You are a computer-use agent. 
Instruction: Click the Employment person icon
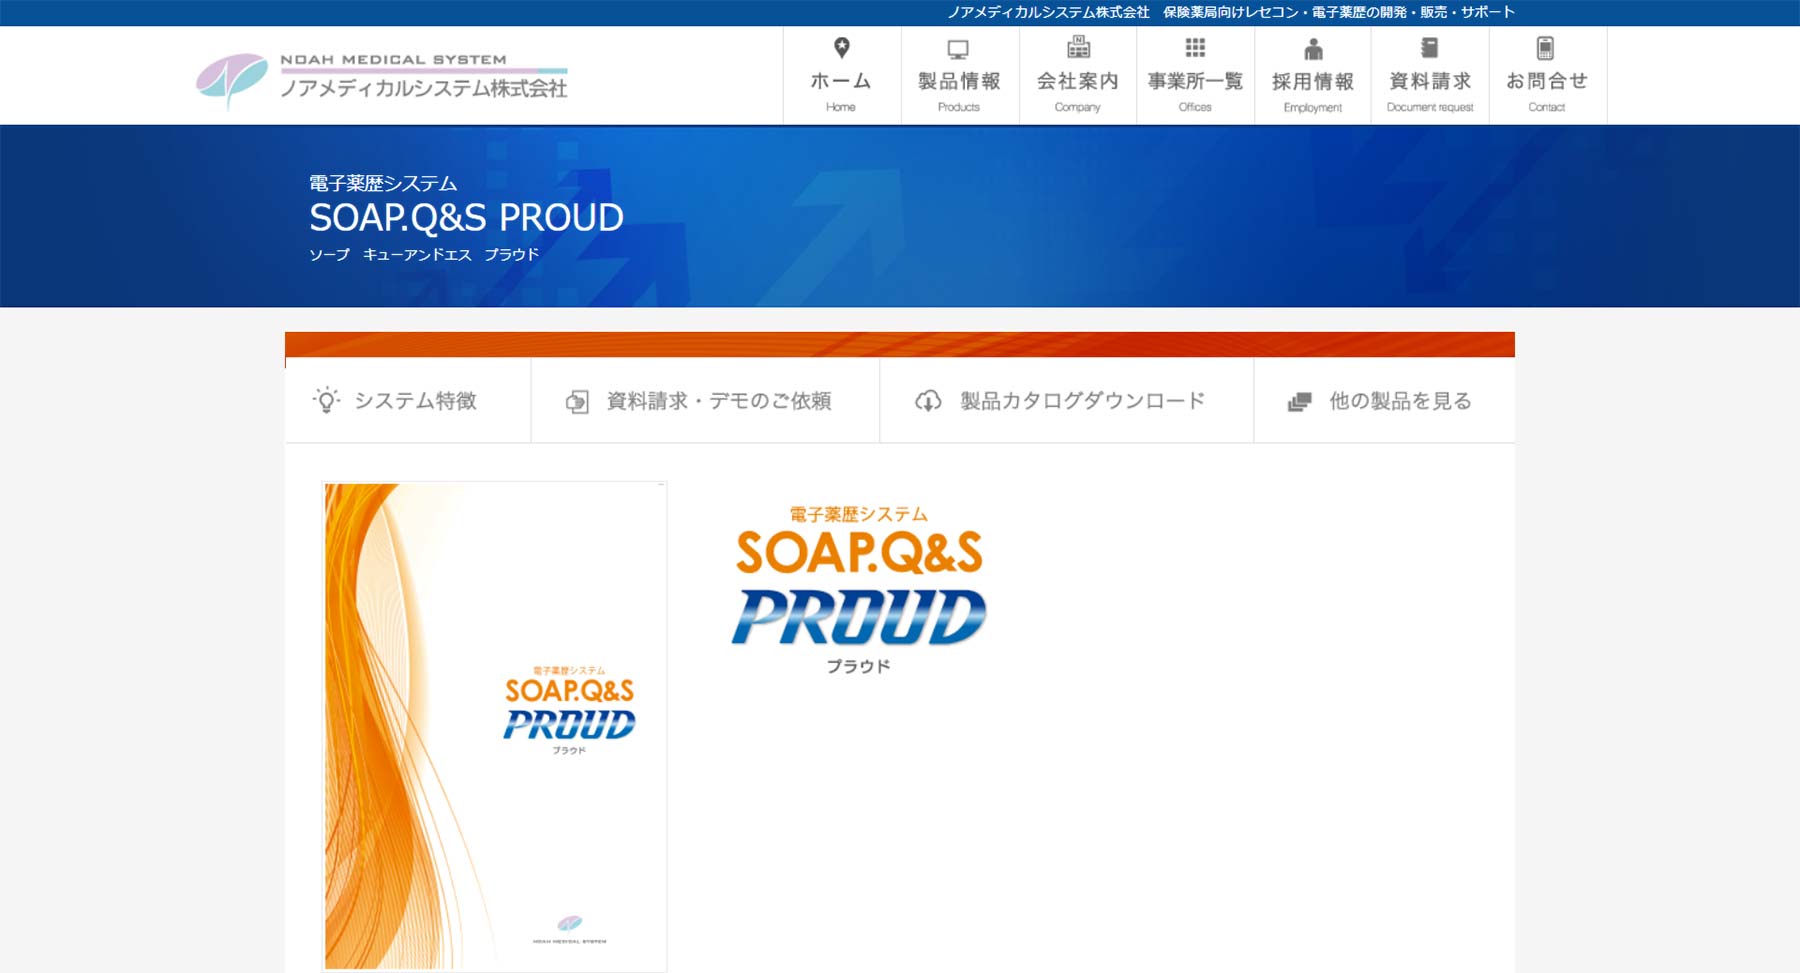1313,49
